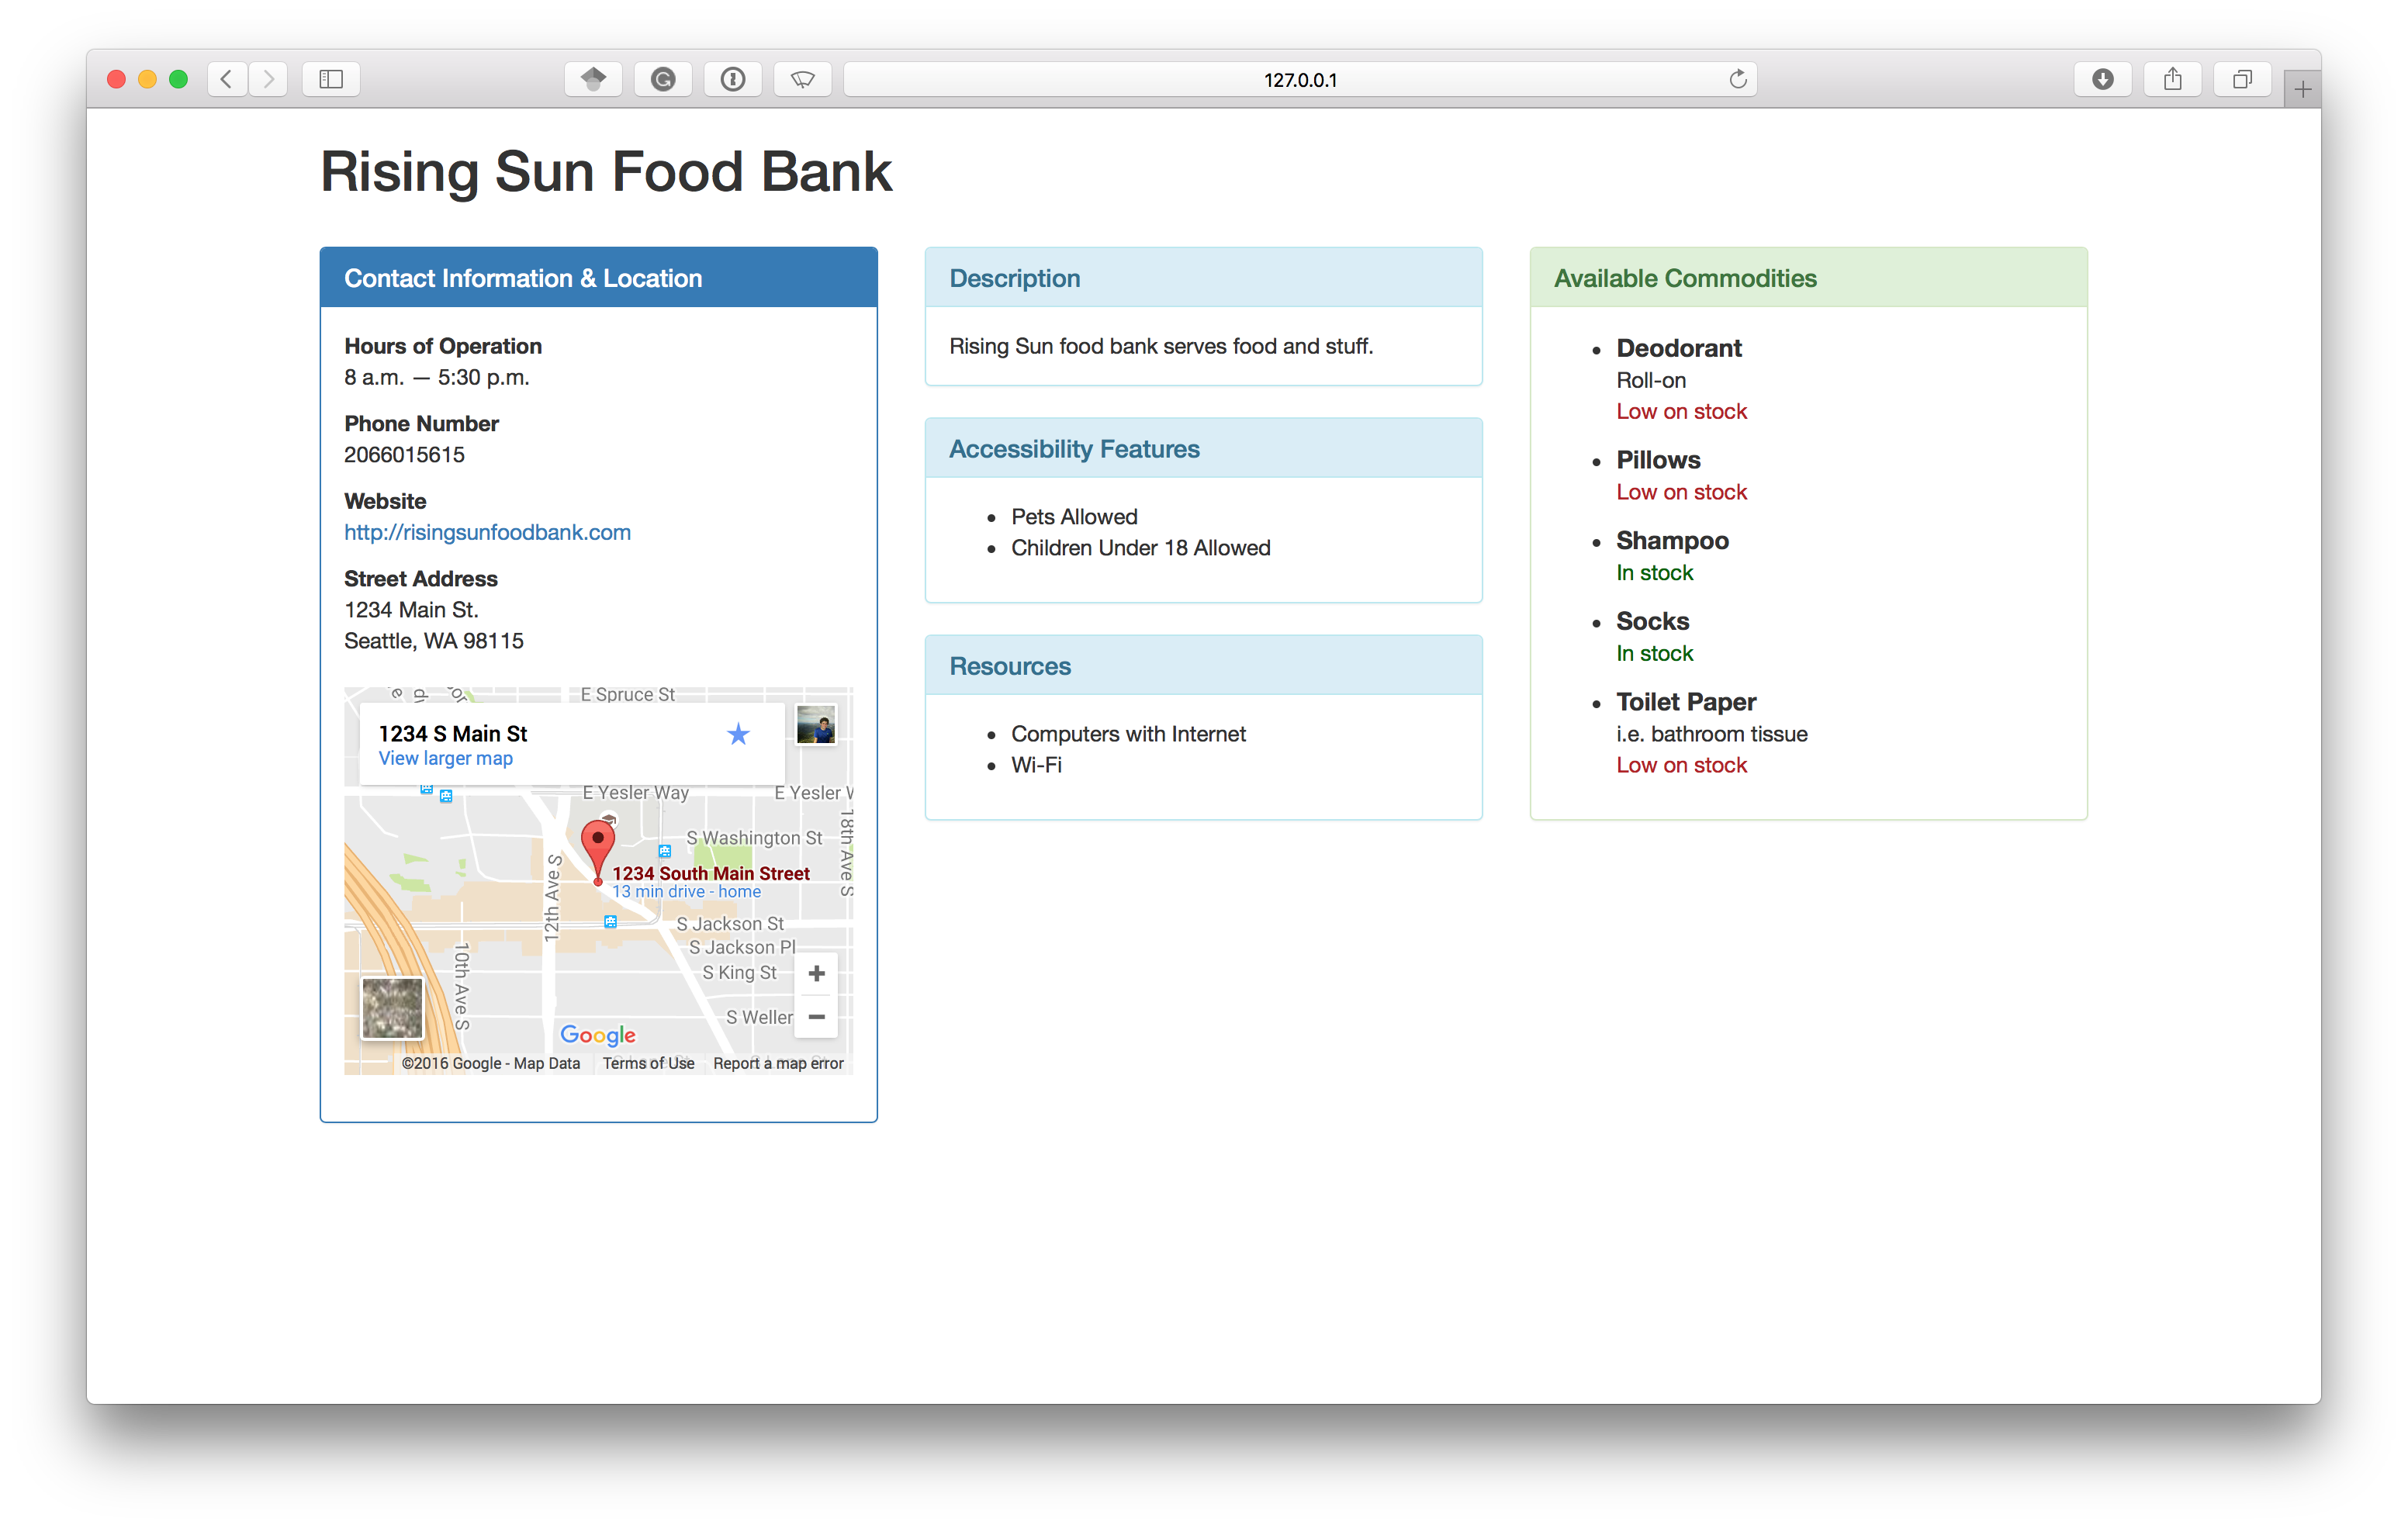
Task: Show all tabs overview
Action: point(2242,79)
